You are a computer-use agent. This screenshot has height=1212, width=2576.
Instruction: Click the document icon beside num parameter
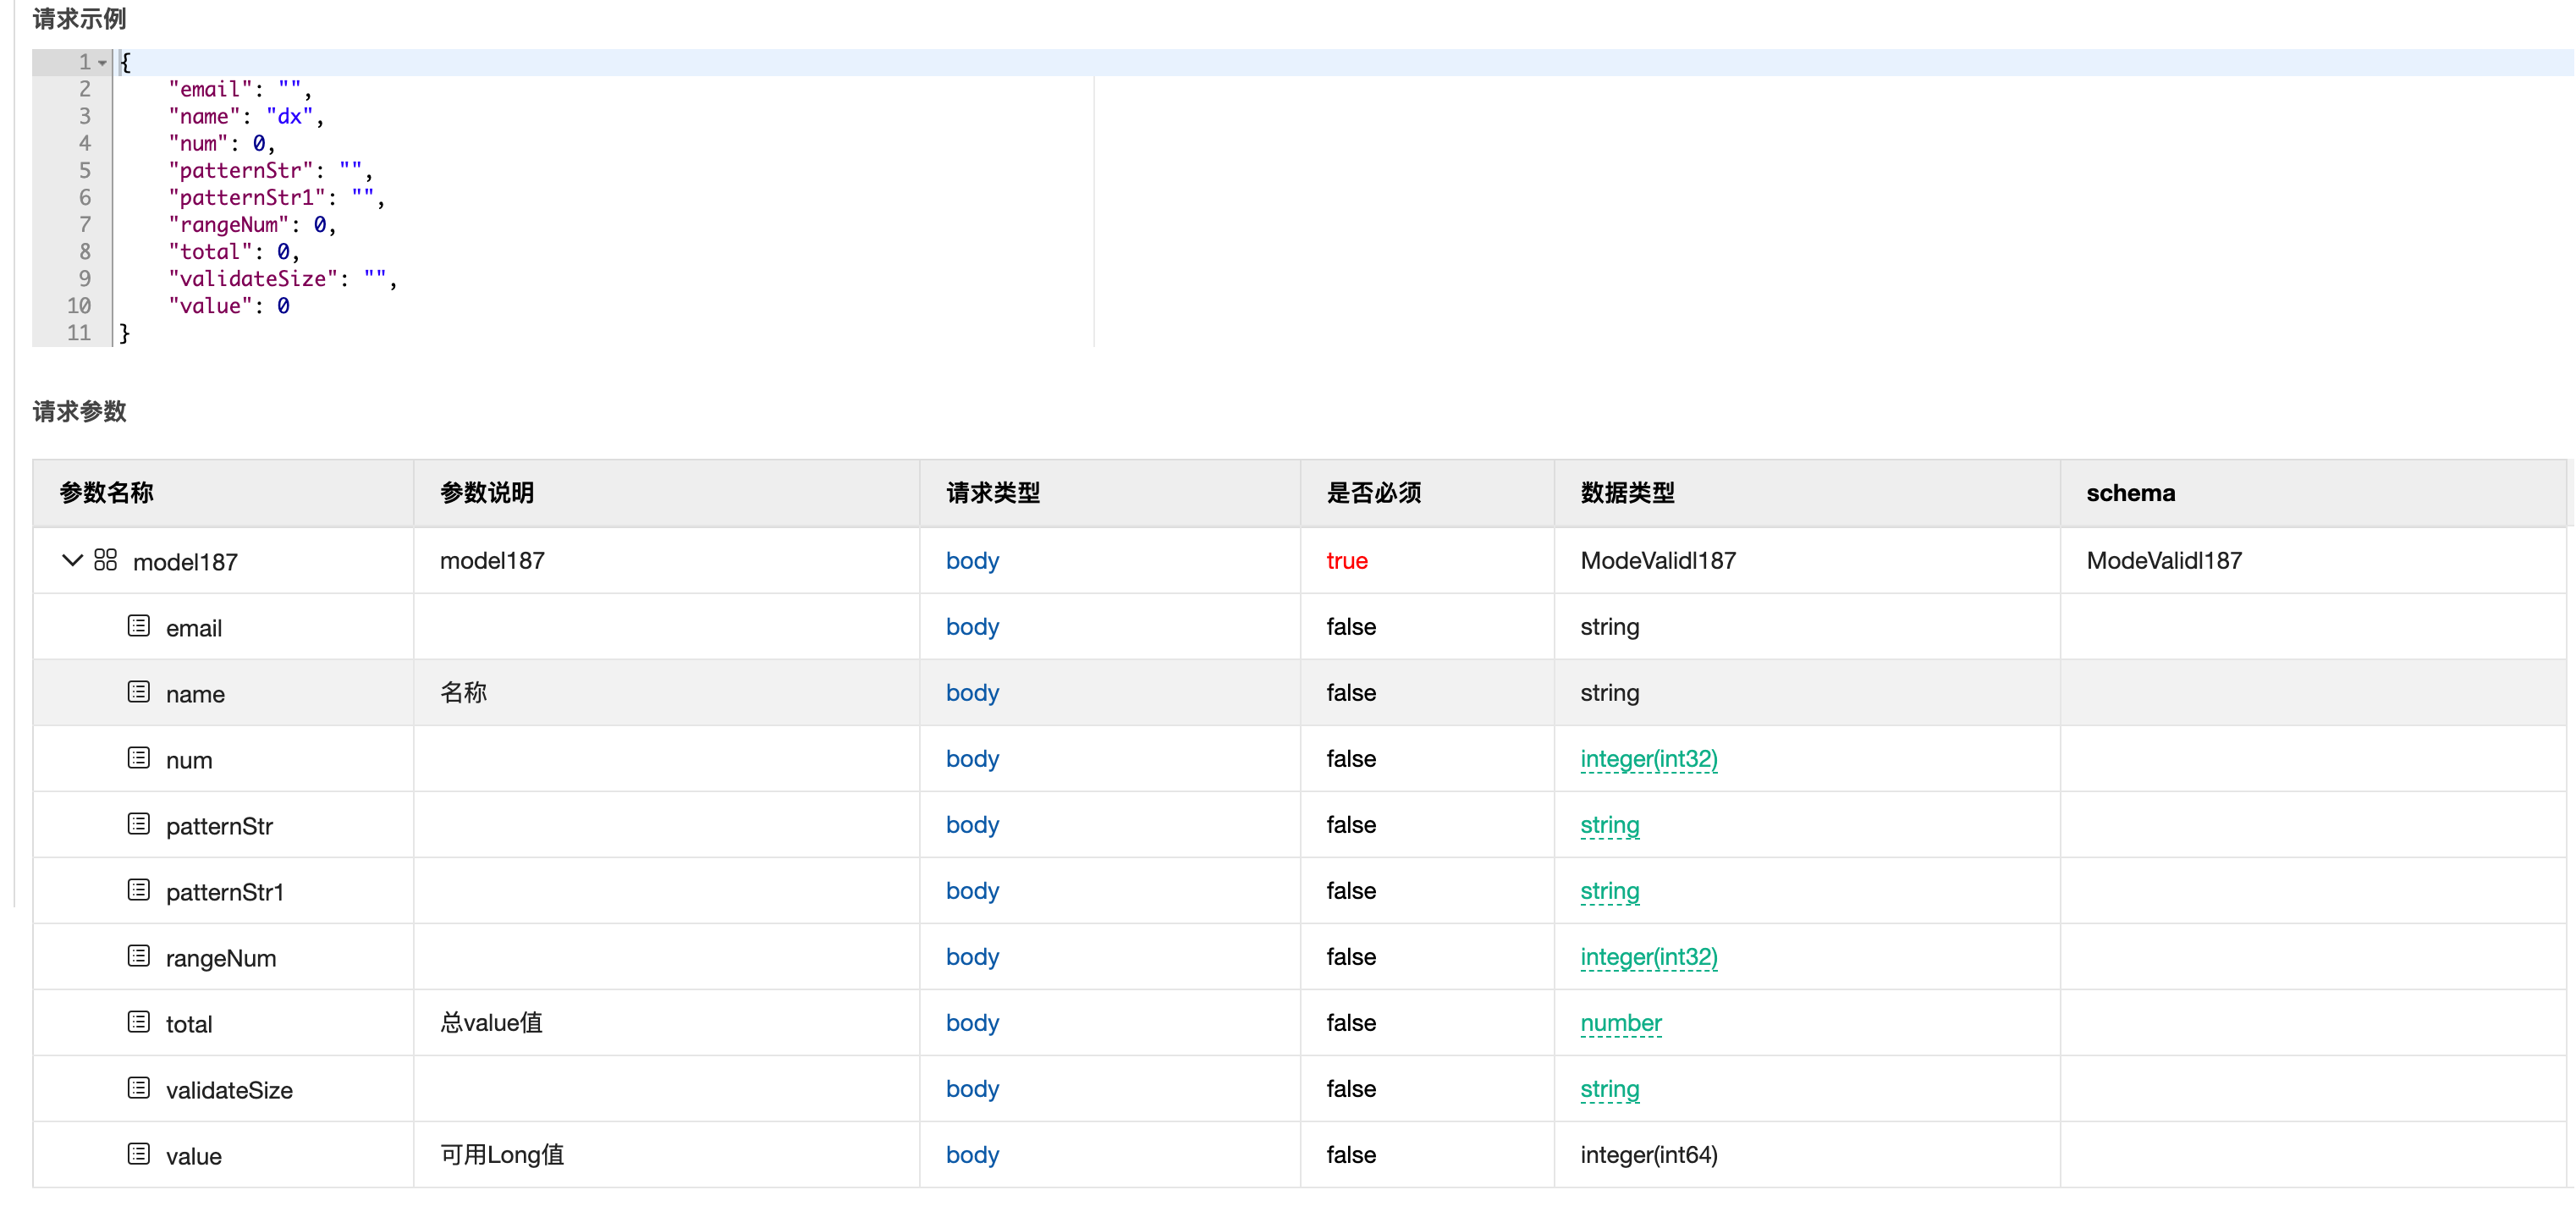[x=138, y=758]
